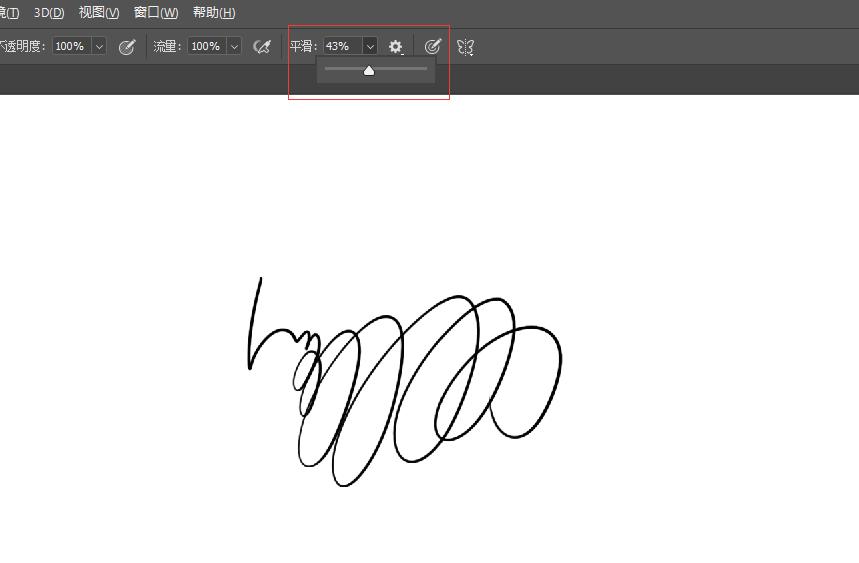Expand the 流量 flow dropdown arrow
This screenshot has height=563, width=859.
pos(234,46)
